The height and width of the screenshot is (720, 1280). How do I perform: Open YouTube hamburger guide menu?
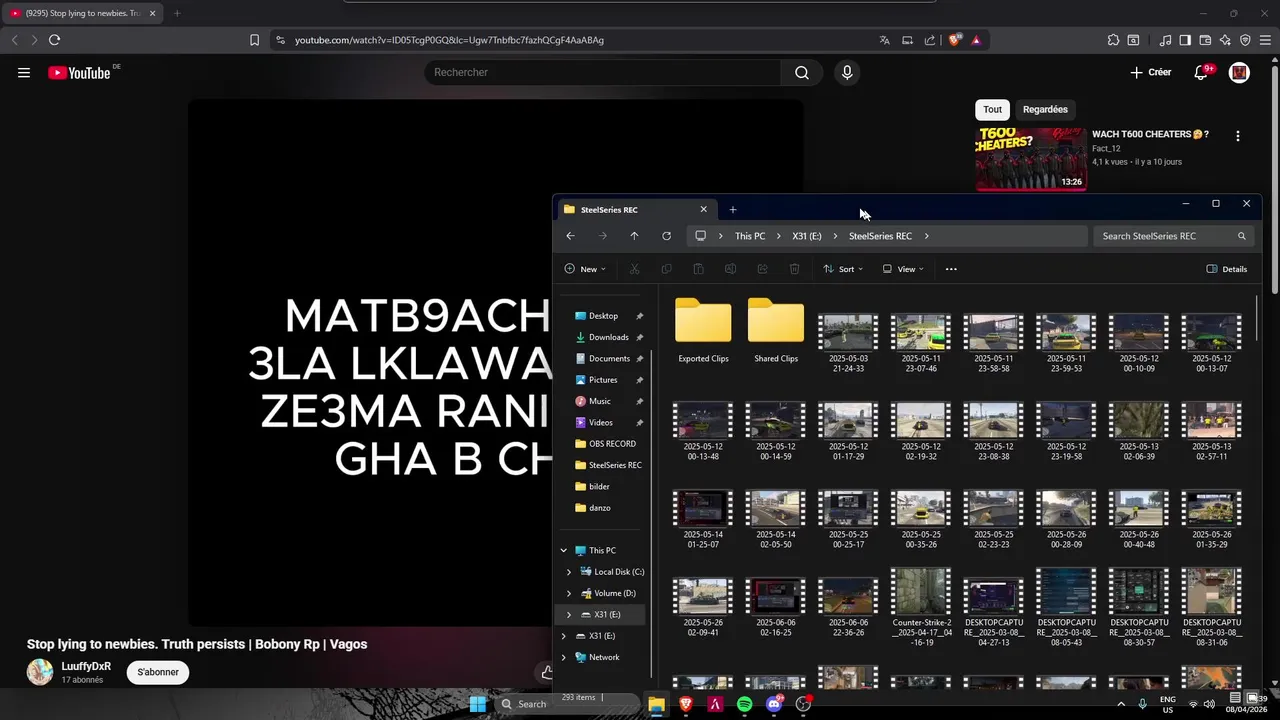(24, 72)
